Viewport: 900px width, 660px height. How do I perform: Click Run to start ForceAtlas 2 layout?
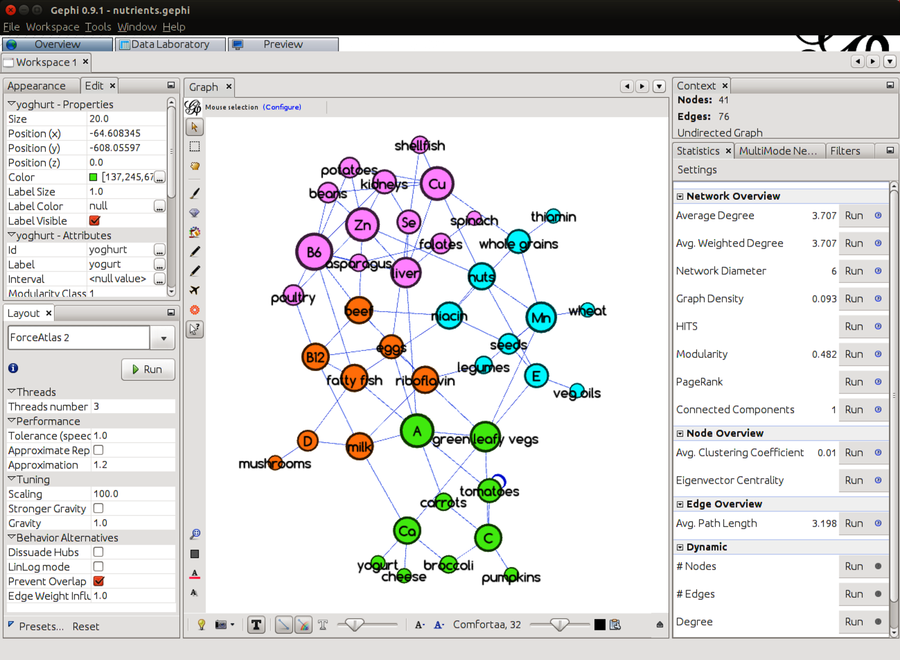[148, 368]
